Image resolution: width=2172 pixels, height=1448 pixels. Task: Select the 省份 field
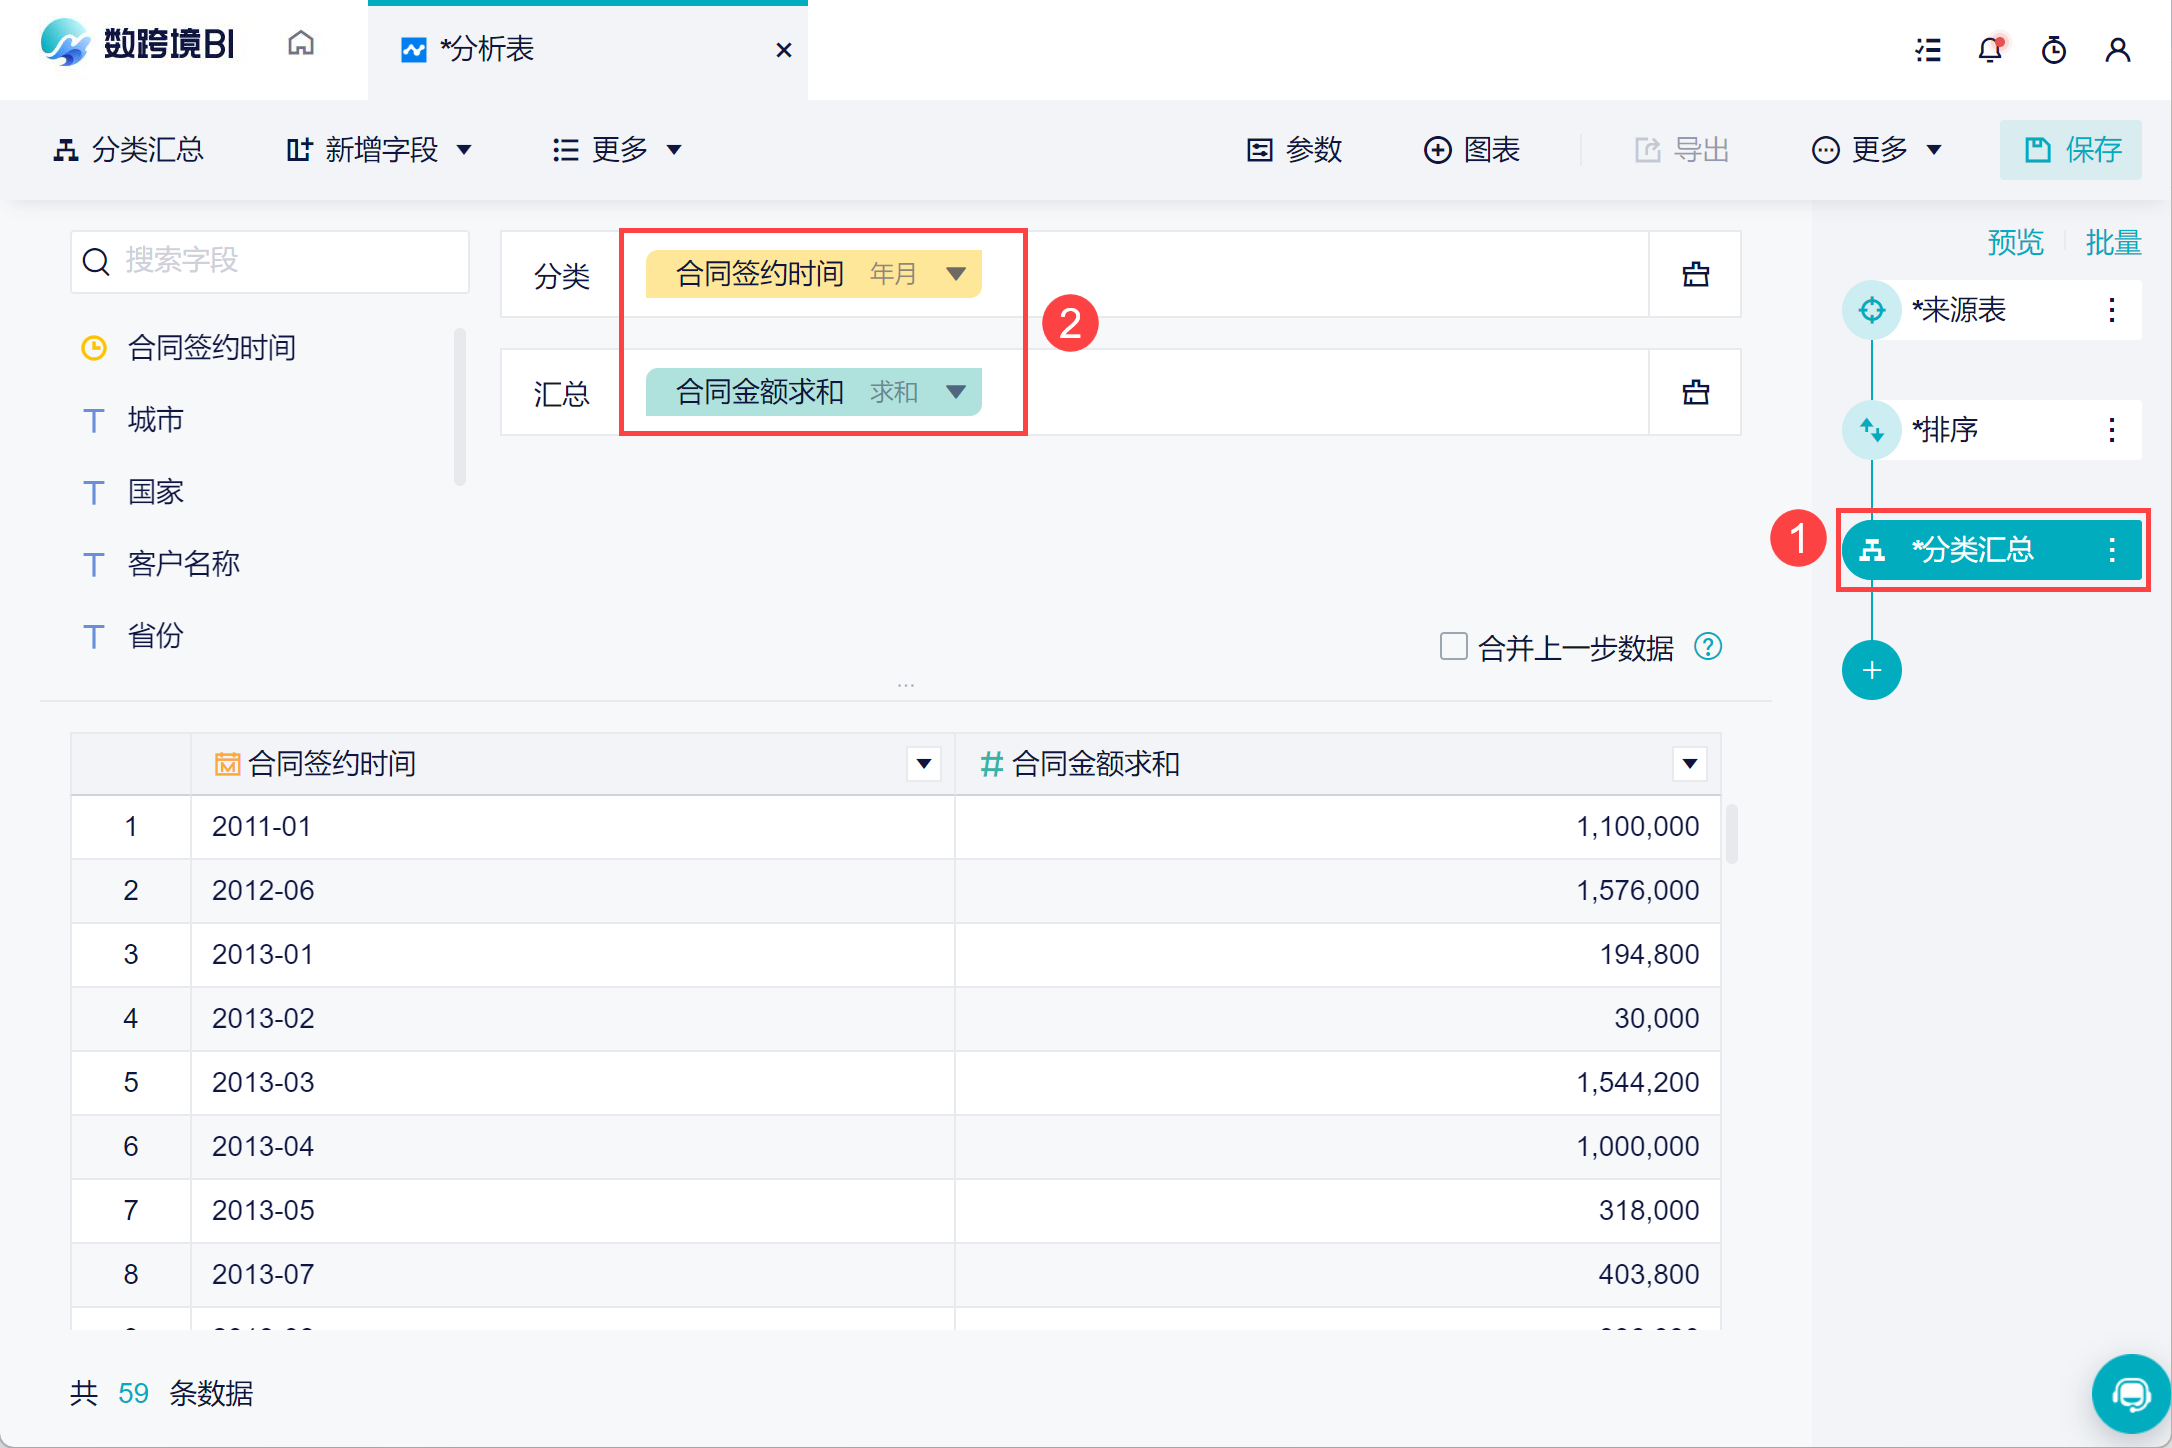[x=156, y=636]
